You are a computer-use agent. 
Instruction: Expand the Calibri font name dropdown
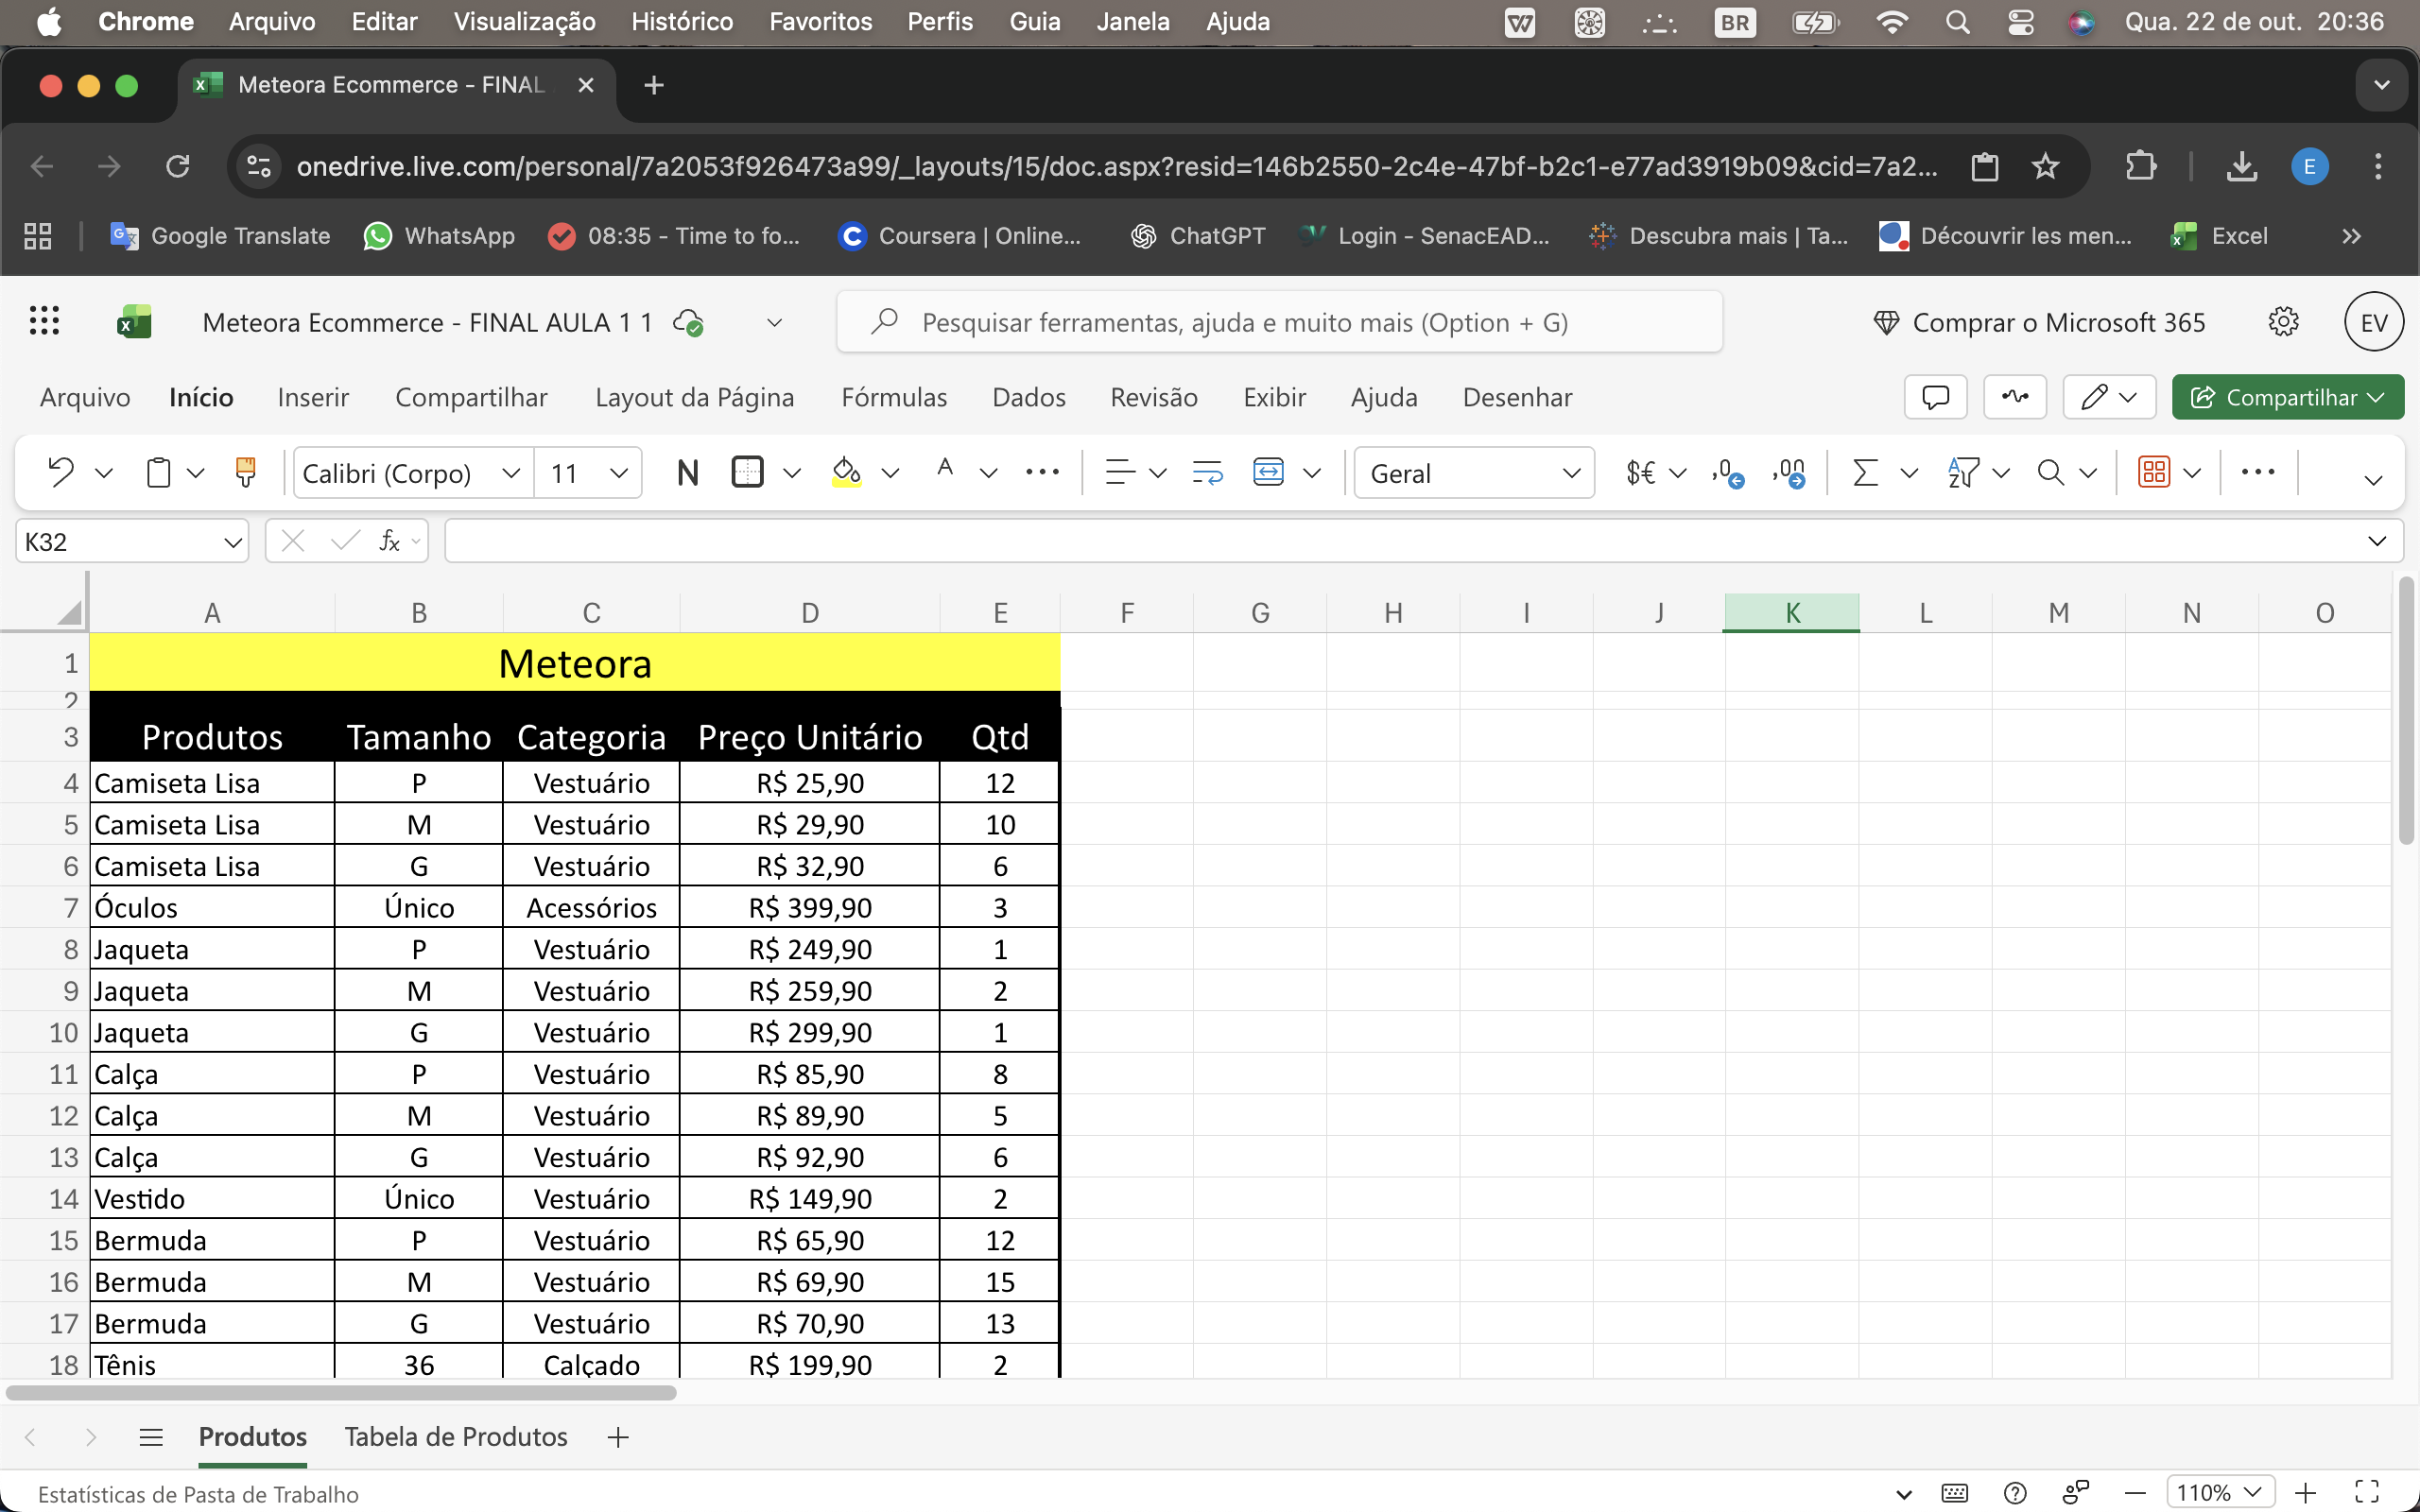click(x=510, y=473)
